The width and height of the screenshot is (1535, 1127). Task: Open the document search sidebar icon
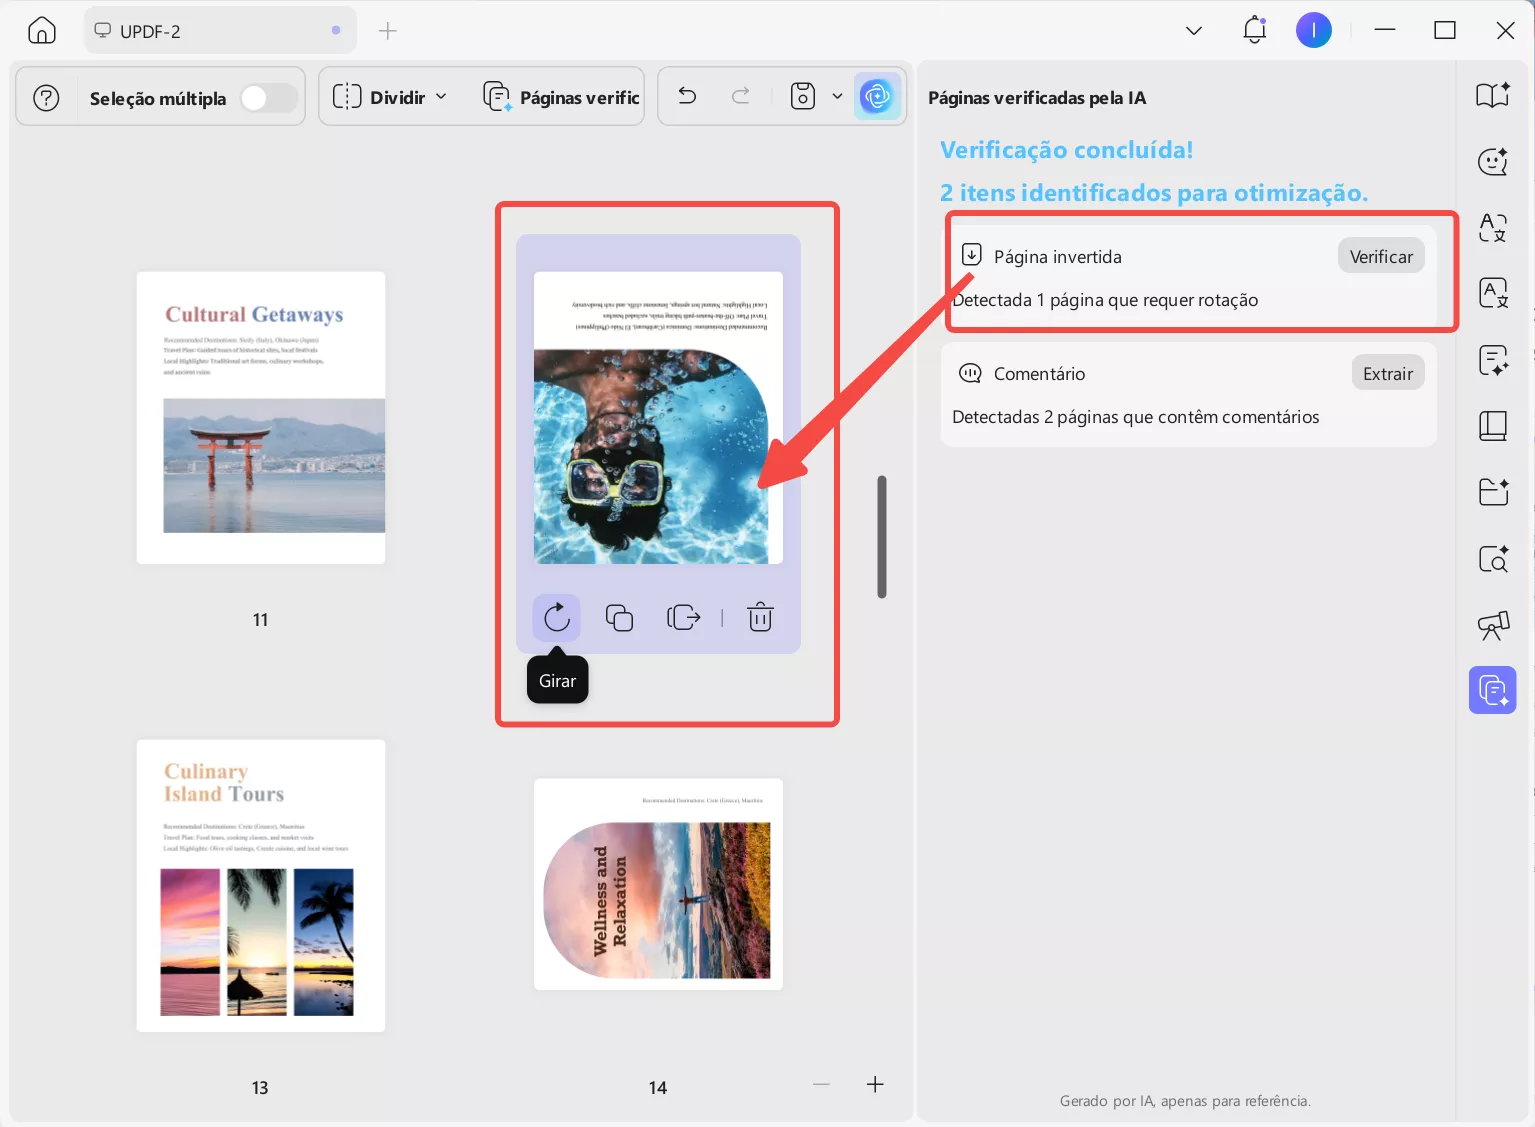coord(1493,559)
